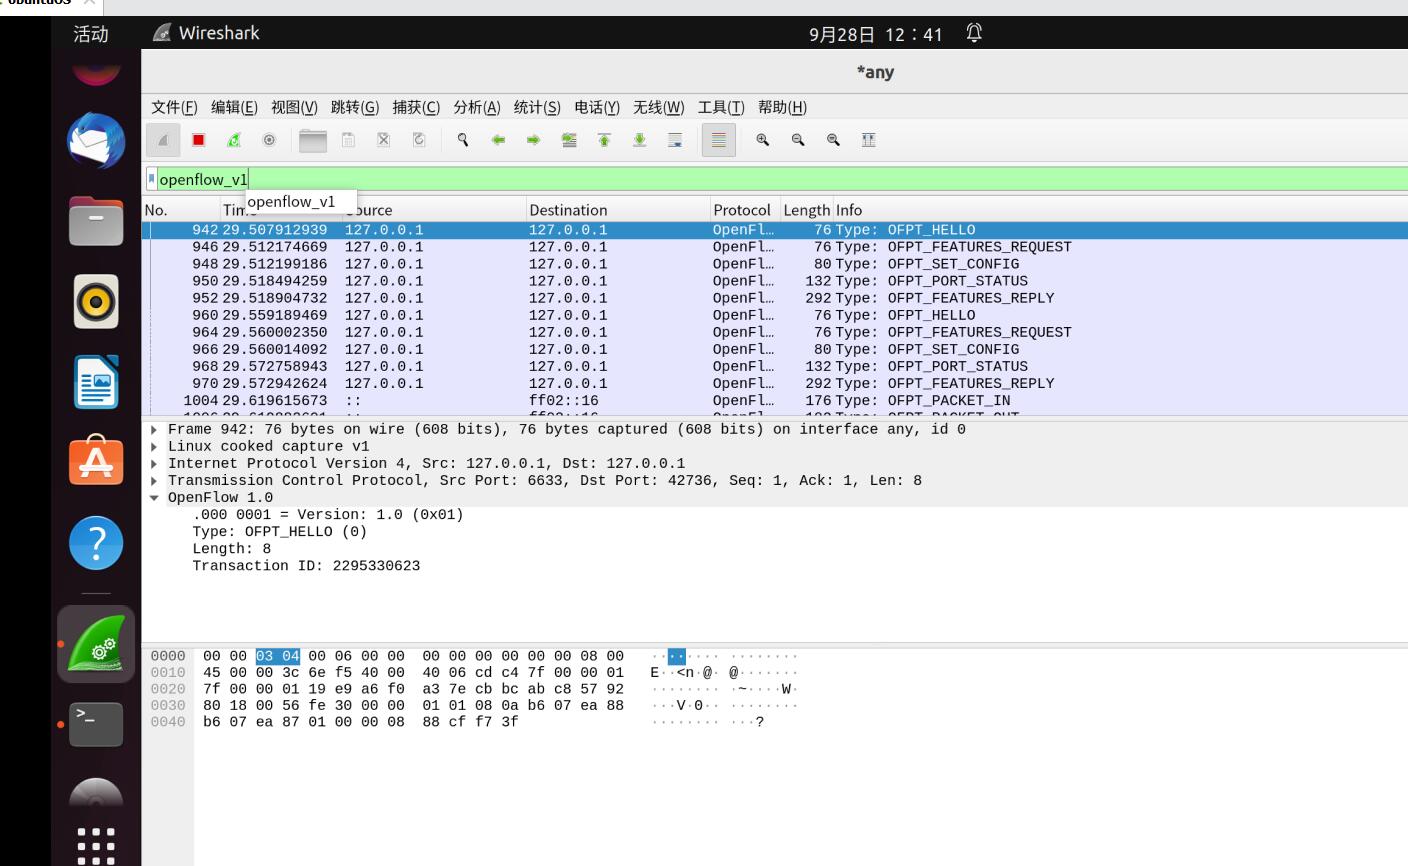Screen dimensions: 1408x866
Task: Jump to the first packet
Action: pyautogui.click(x=604, y=140)
